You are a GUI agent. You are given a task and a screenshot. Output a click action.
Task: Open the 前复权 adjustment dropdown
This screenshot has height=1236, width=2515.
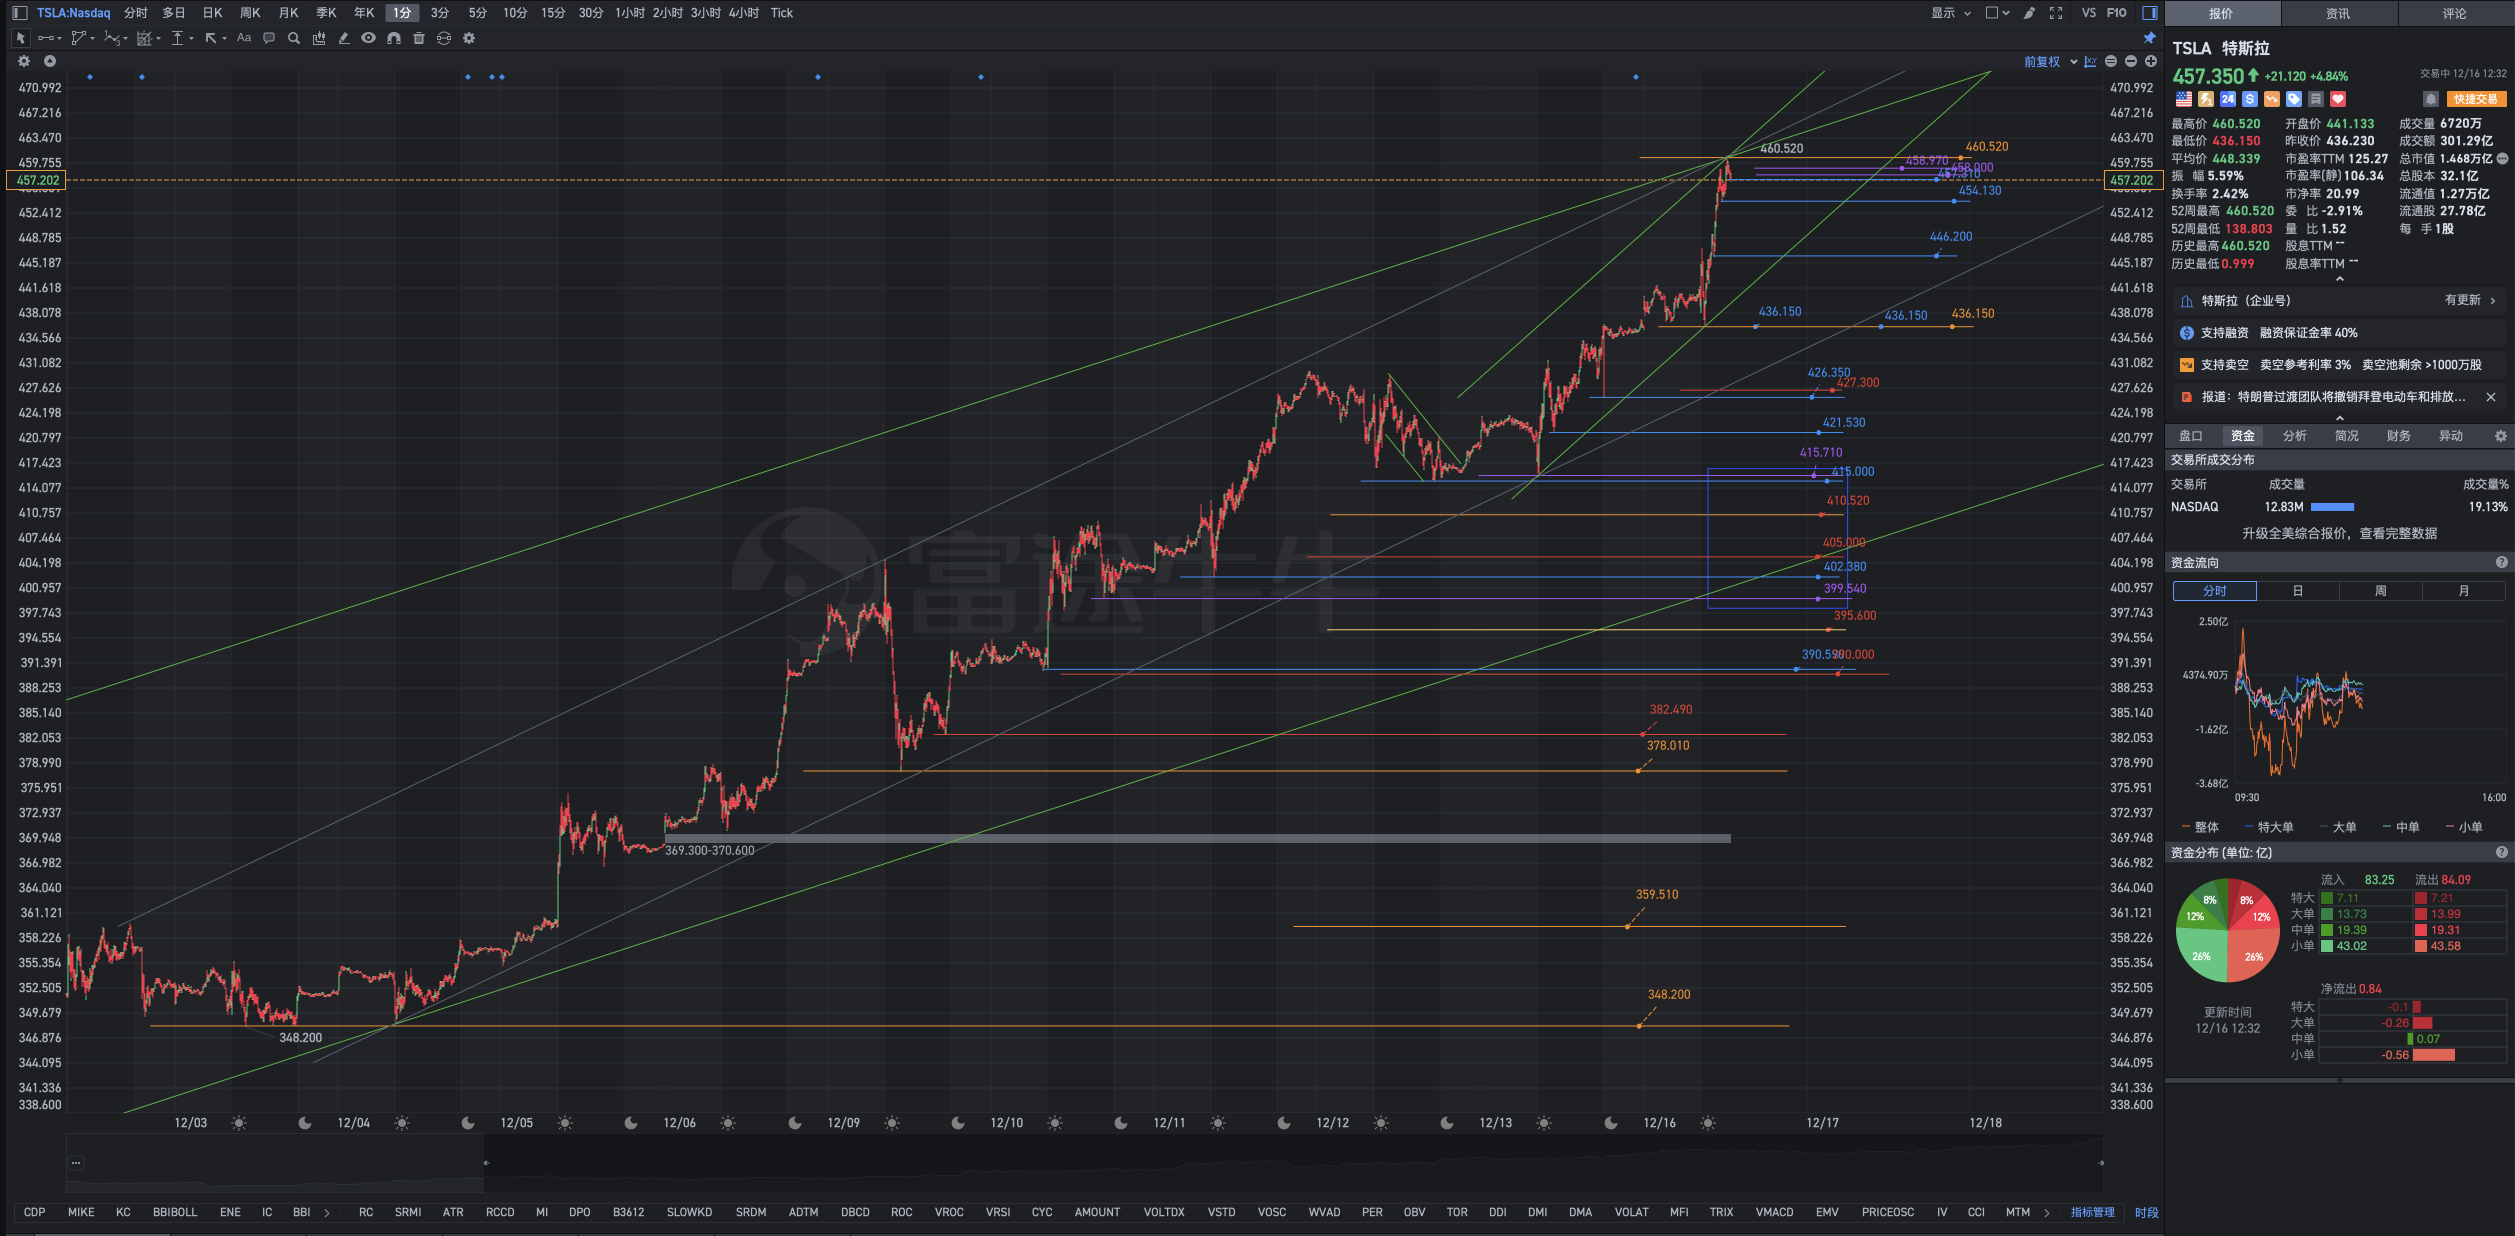2050,62
